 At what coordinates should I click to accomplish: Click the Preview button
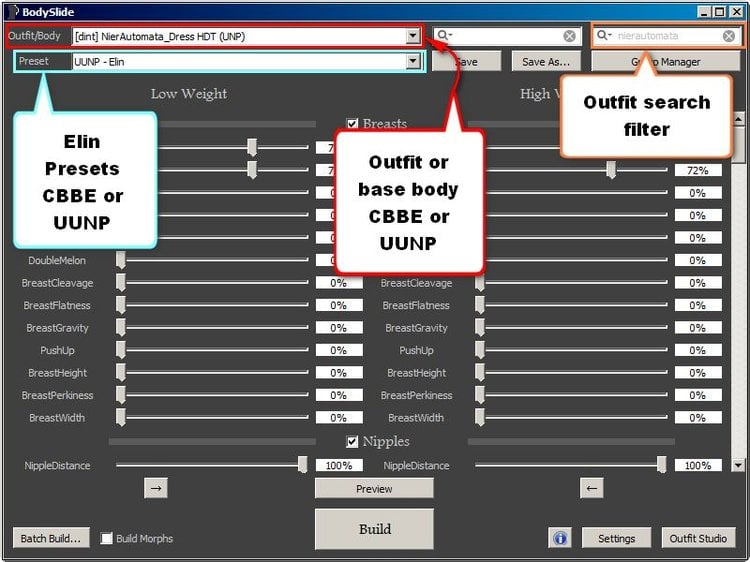[374, 489]
